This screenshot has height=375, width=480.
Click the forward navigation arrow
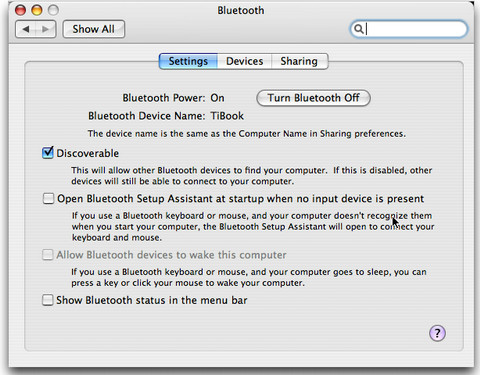46,29
